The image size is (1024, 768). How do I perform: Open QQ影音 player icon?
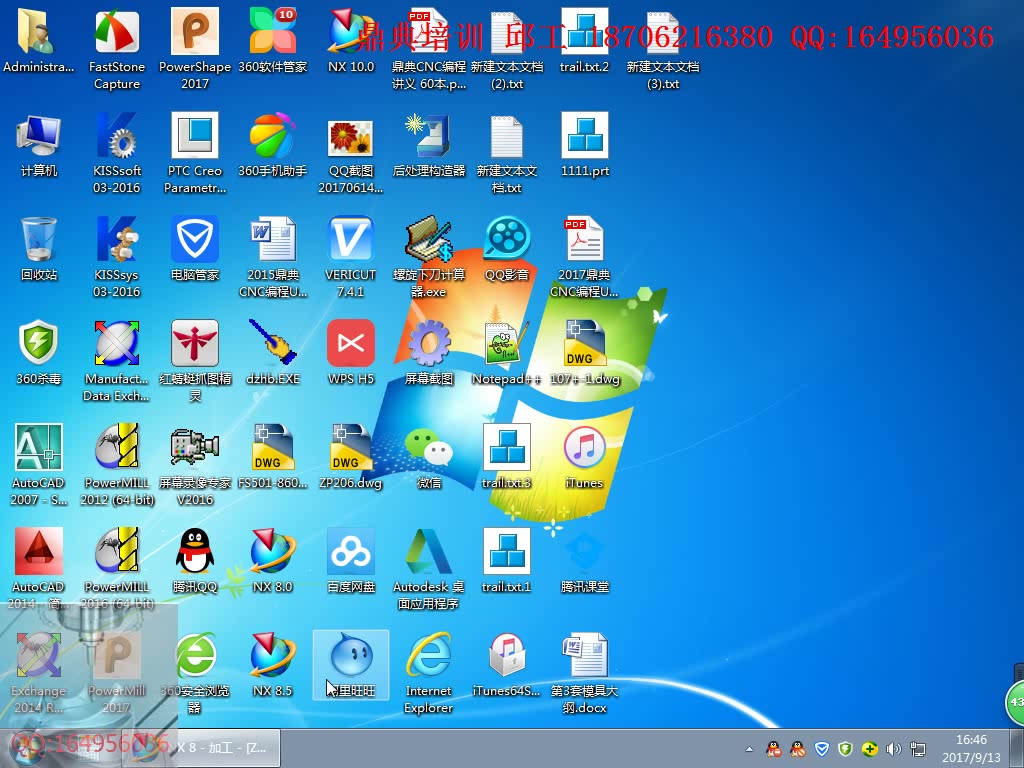(x=507, y=248)
